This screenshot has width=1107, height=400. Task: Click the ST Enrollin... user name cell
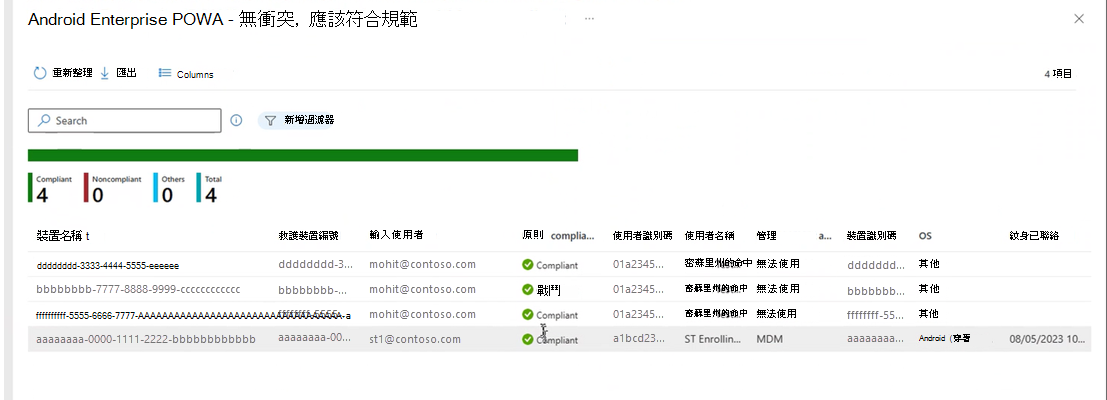[x=713, y=339]
